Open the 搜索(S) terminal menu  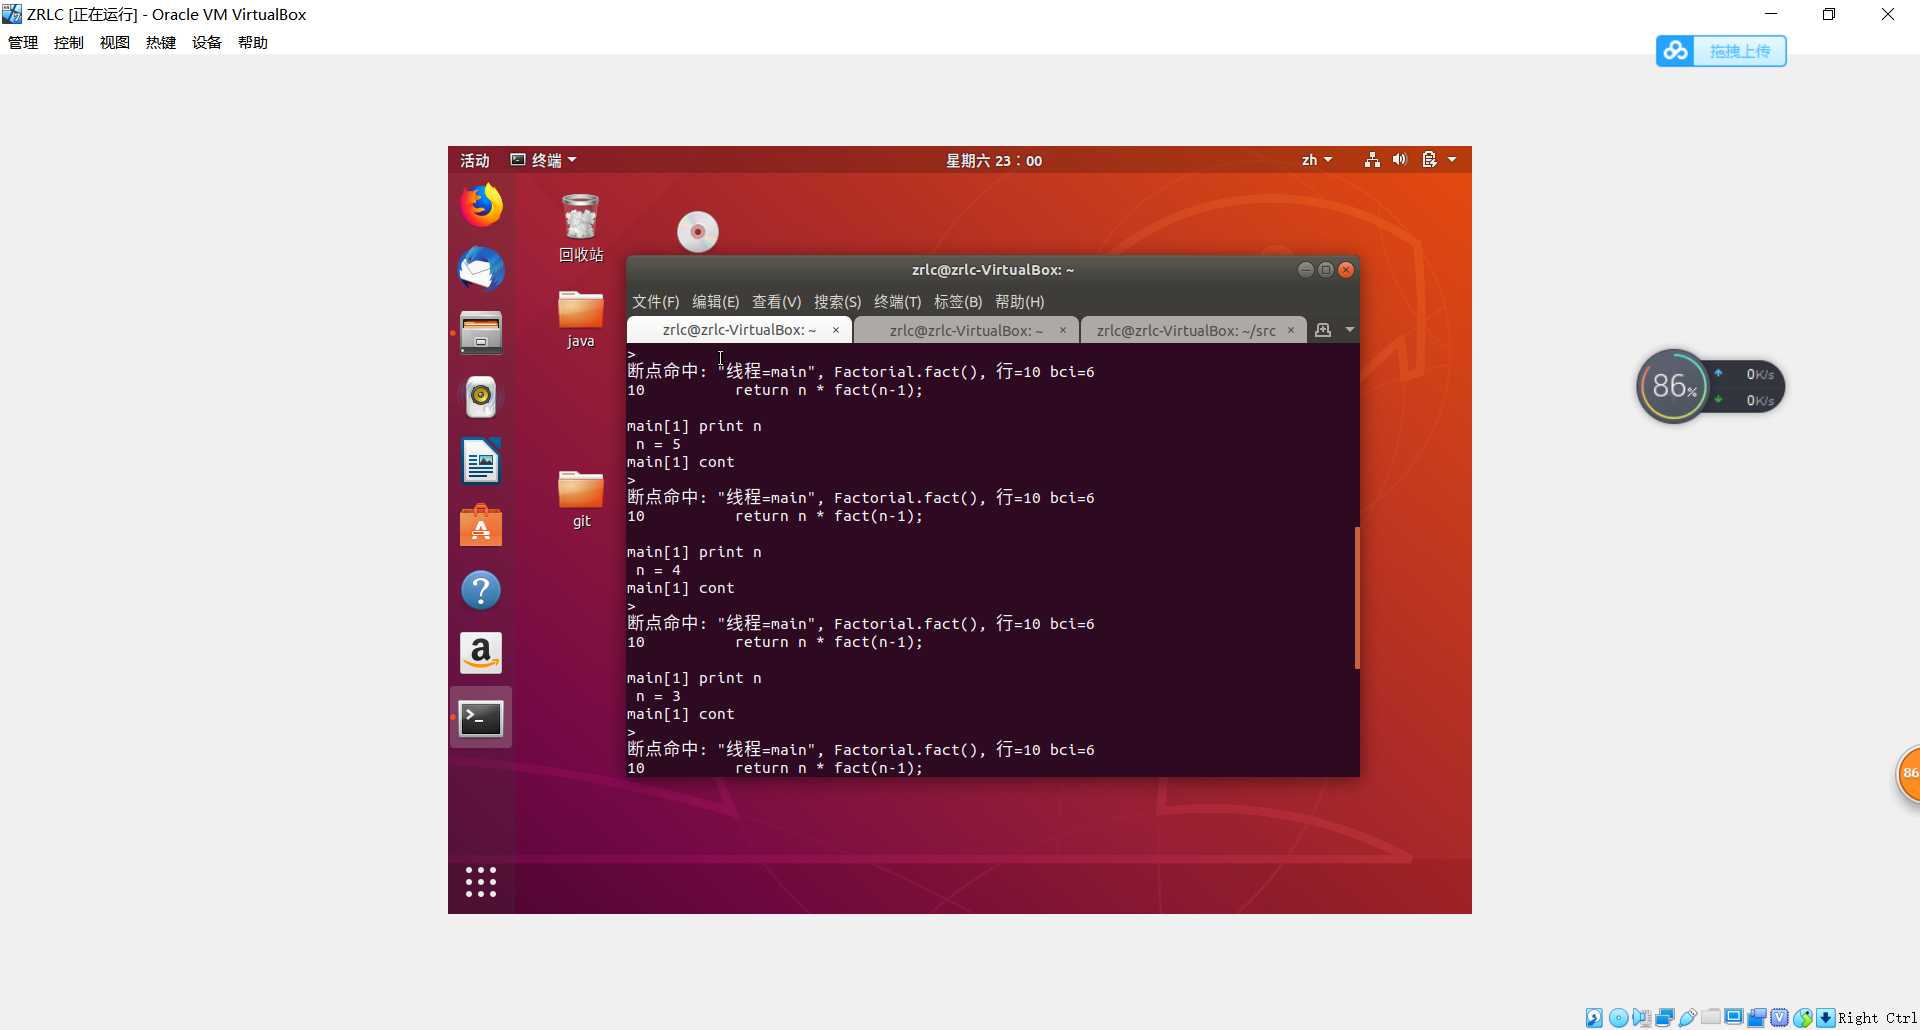[x=837, y=302]
